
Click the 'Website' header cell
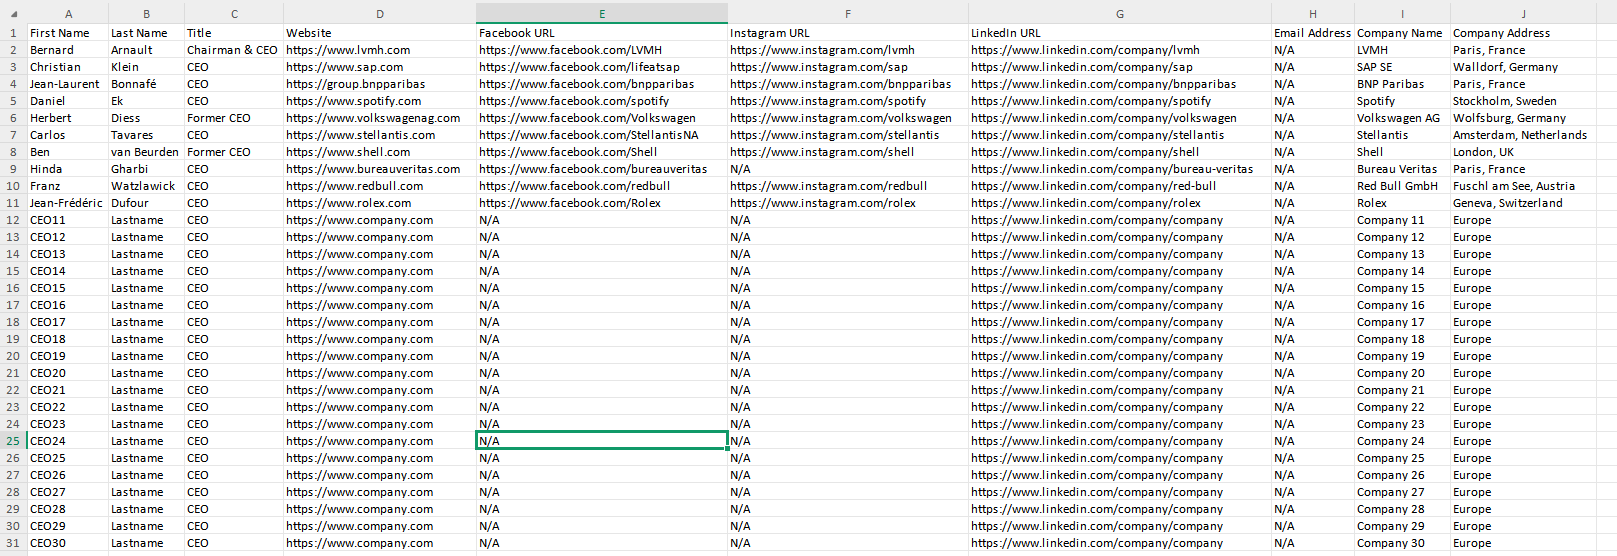tap(380, 33)
